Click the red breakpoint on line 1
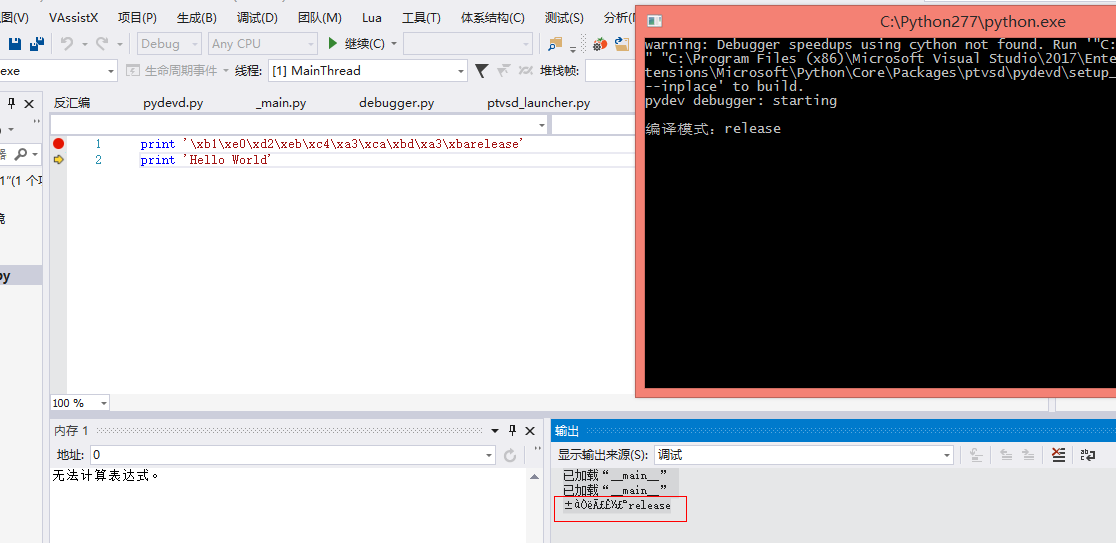Image resolution: width=1116 pixels, height=543 pixels. (58, 144)
